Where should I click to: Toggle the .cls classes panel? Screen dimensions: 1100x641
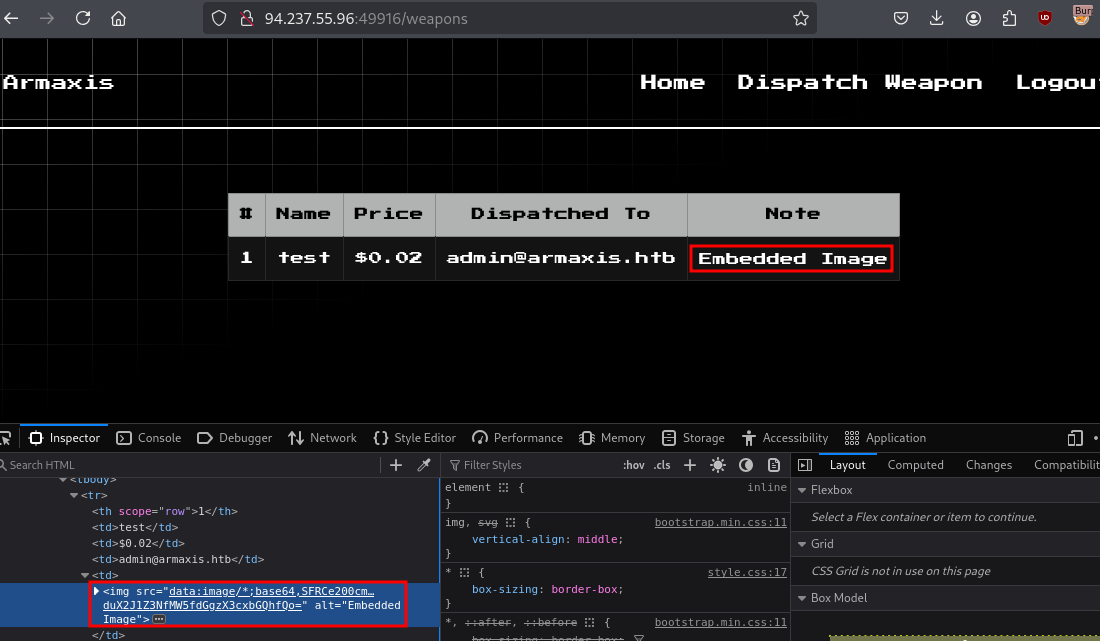[x=662, y=465]
